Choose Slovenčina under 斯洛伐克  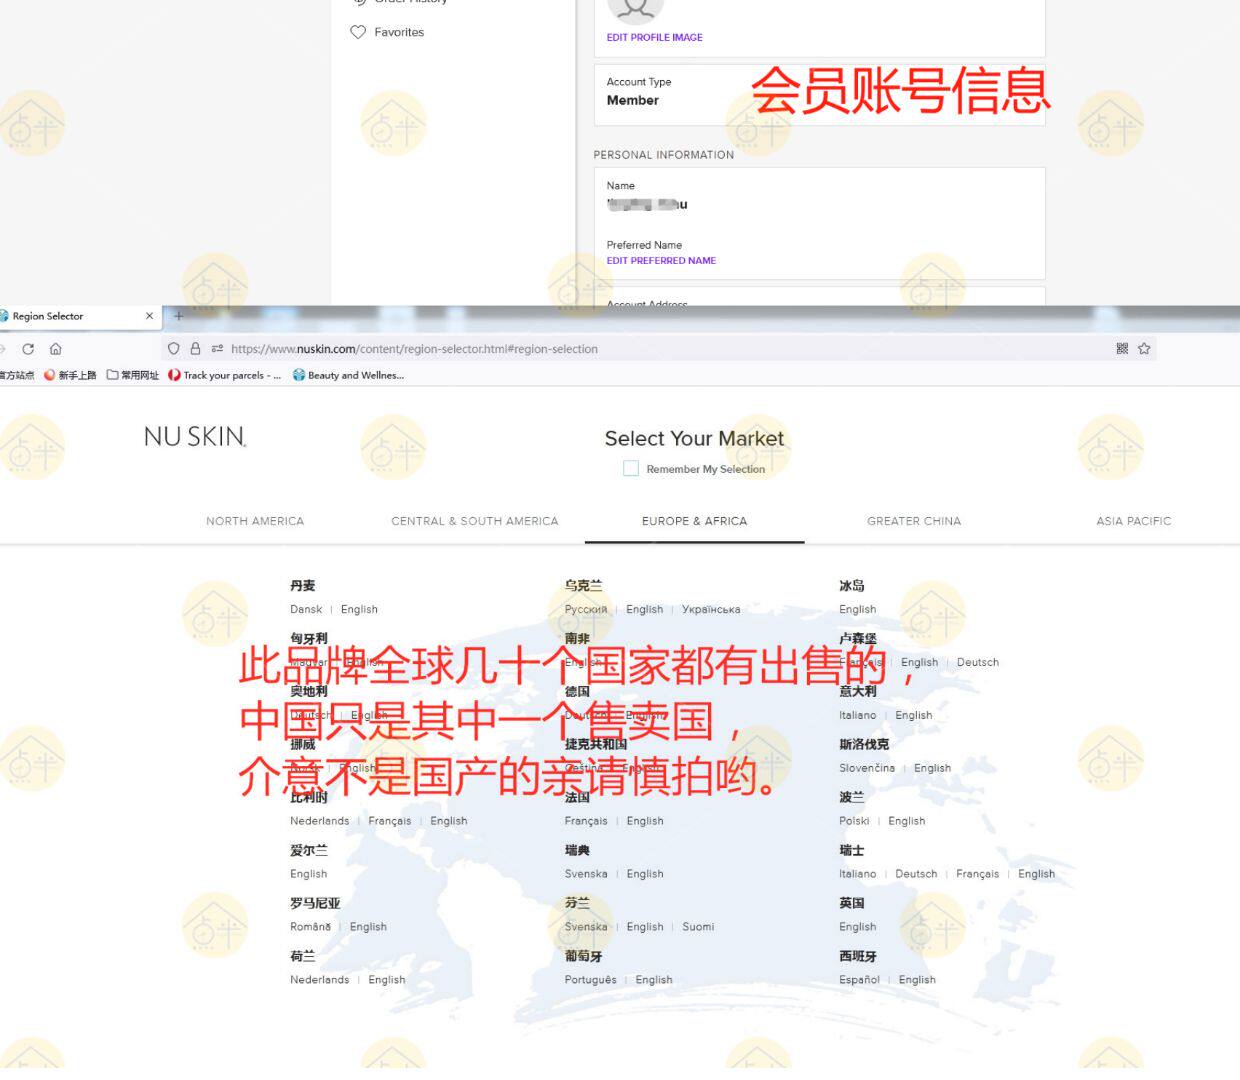click(867, 769)
